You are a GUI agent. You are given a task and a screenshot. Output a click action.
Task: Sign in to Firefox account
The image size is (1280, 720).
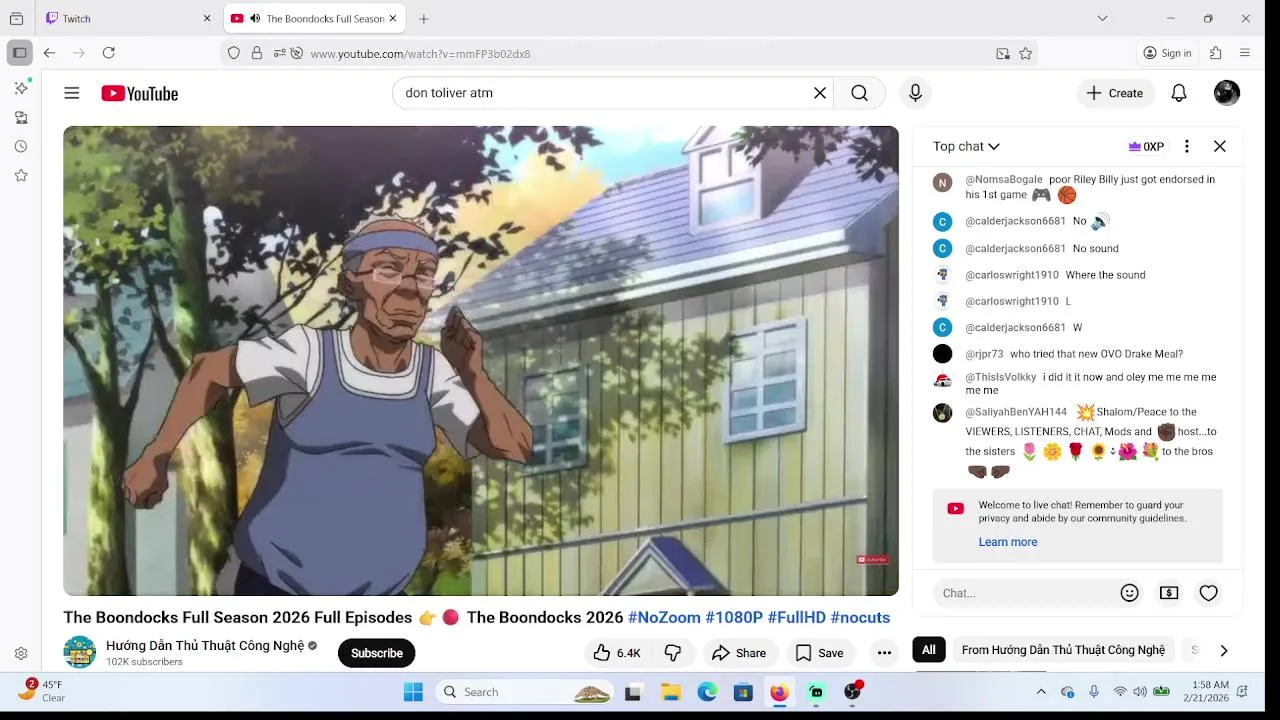(x=1167, y=53)
